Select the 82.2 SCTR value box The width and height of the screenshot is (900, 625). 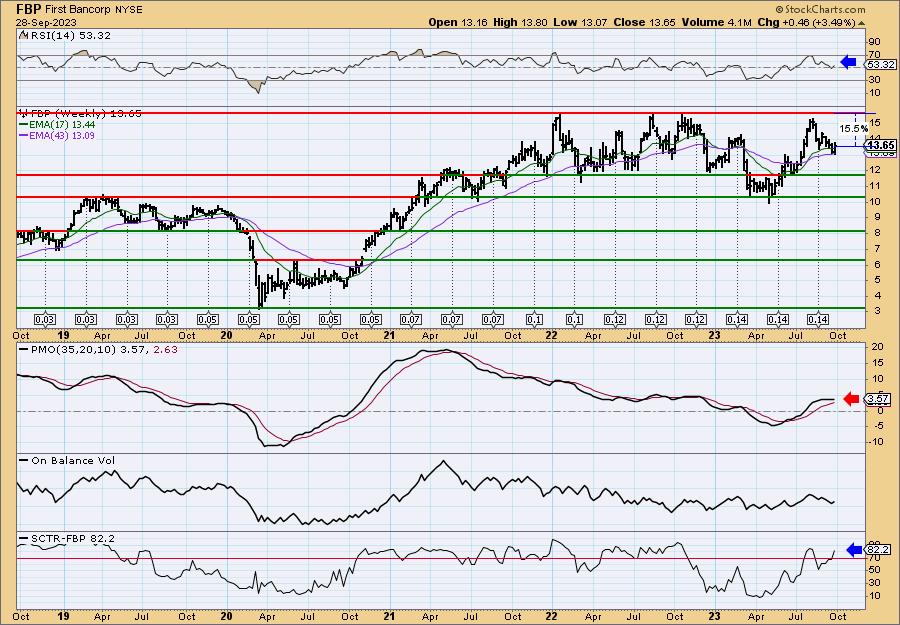(880, 550)
